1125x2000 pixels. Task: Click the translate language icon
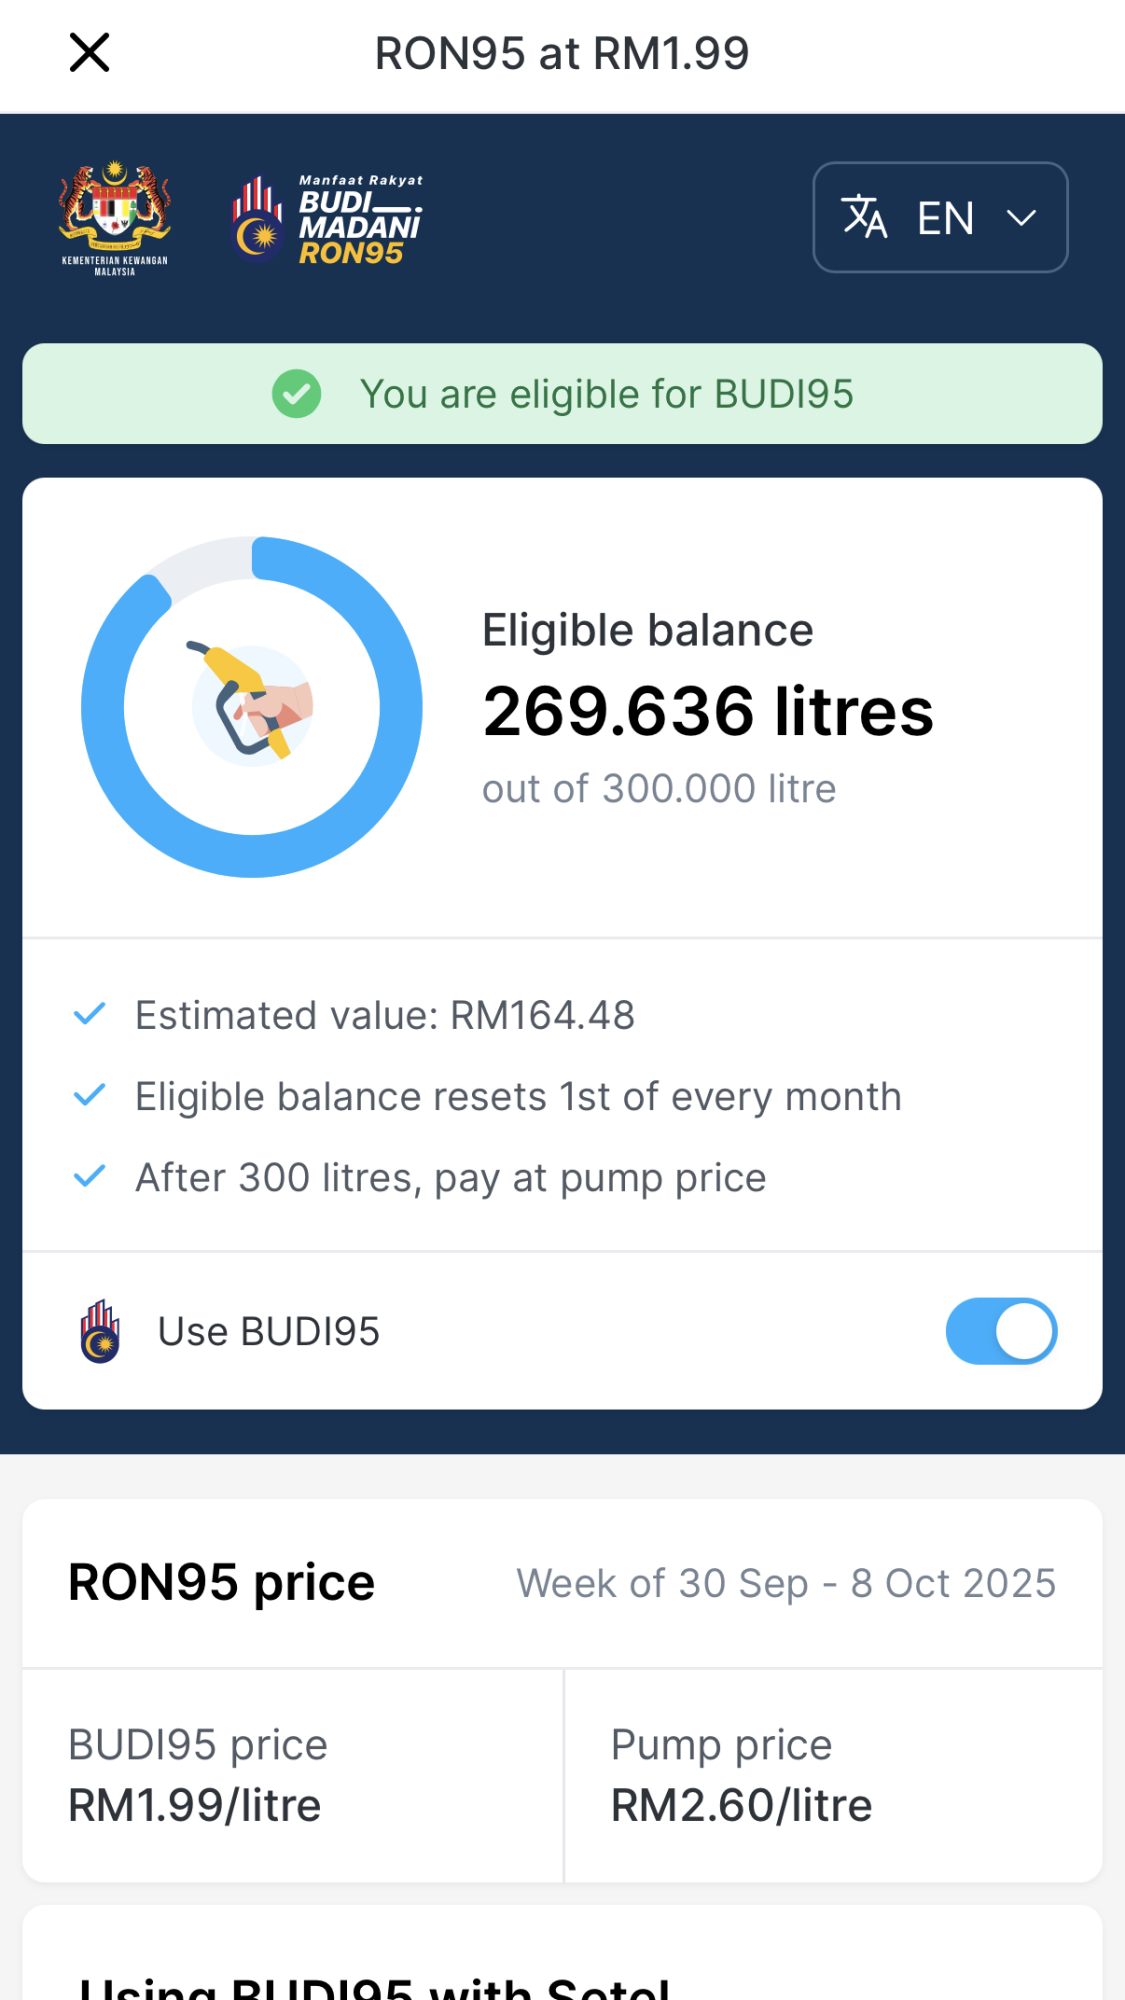tap(864, 217)
